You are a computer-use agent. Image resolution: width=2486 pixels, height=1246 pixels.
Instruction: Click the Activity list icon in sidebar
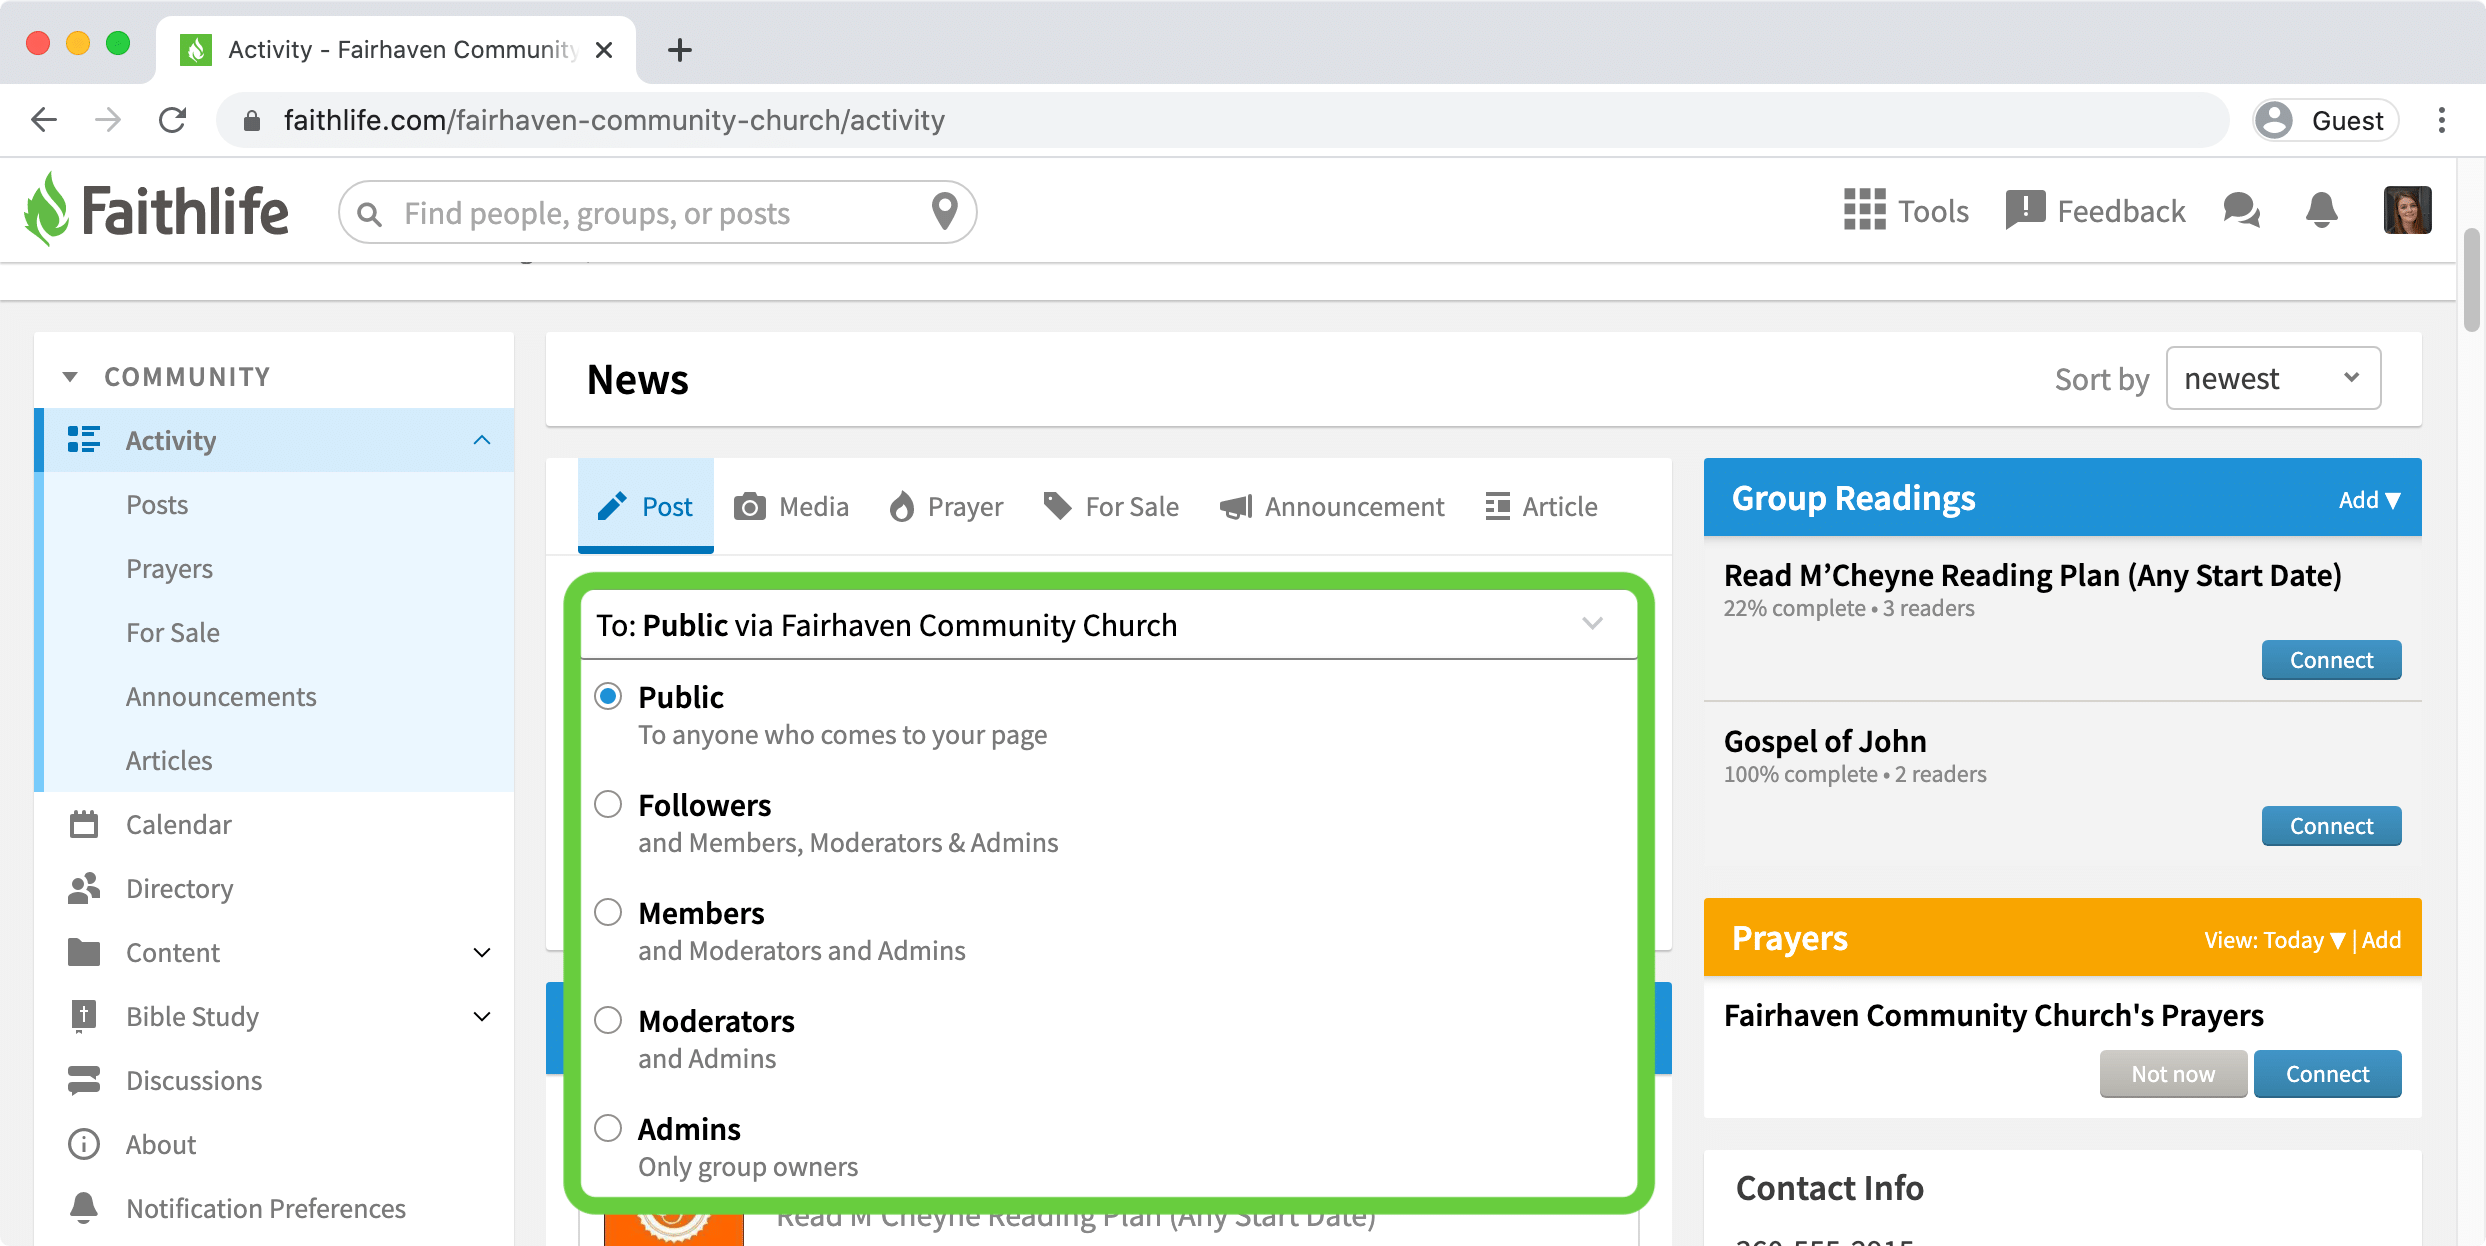point(84,439)
